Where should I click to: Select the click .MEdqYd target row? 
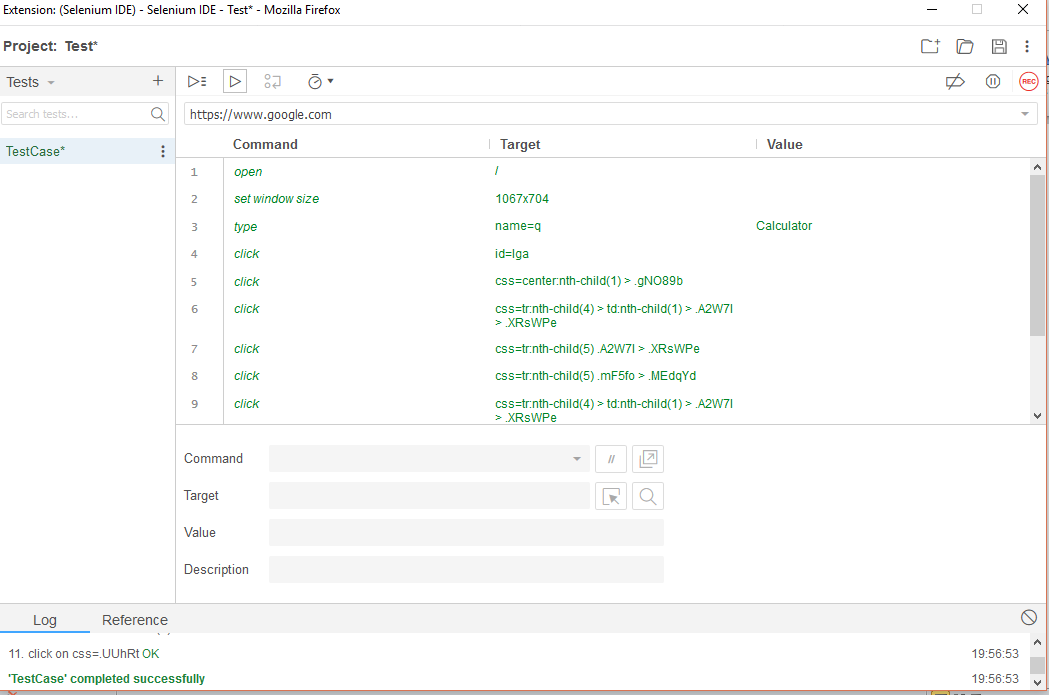pyautogui.click(x=605, y=376)
